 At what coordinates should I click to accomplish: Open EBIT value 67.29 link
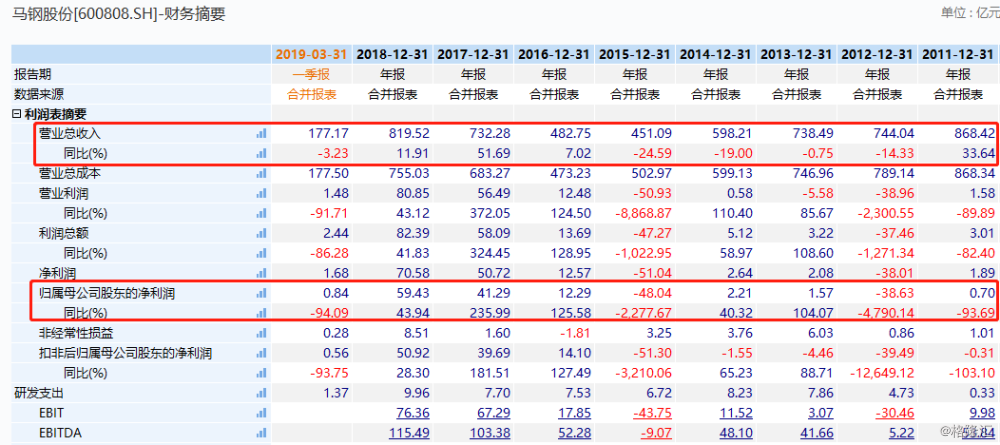click(x=494, y=413)
